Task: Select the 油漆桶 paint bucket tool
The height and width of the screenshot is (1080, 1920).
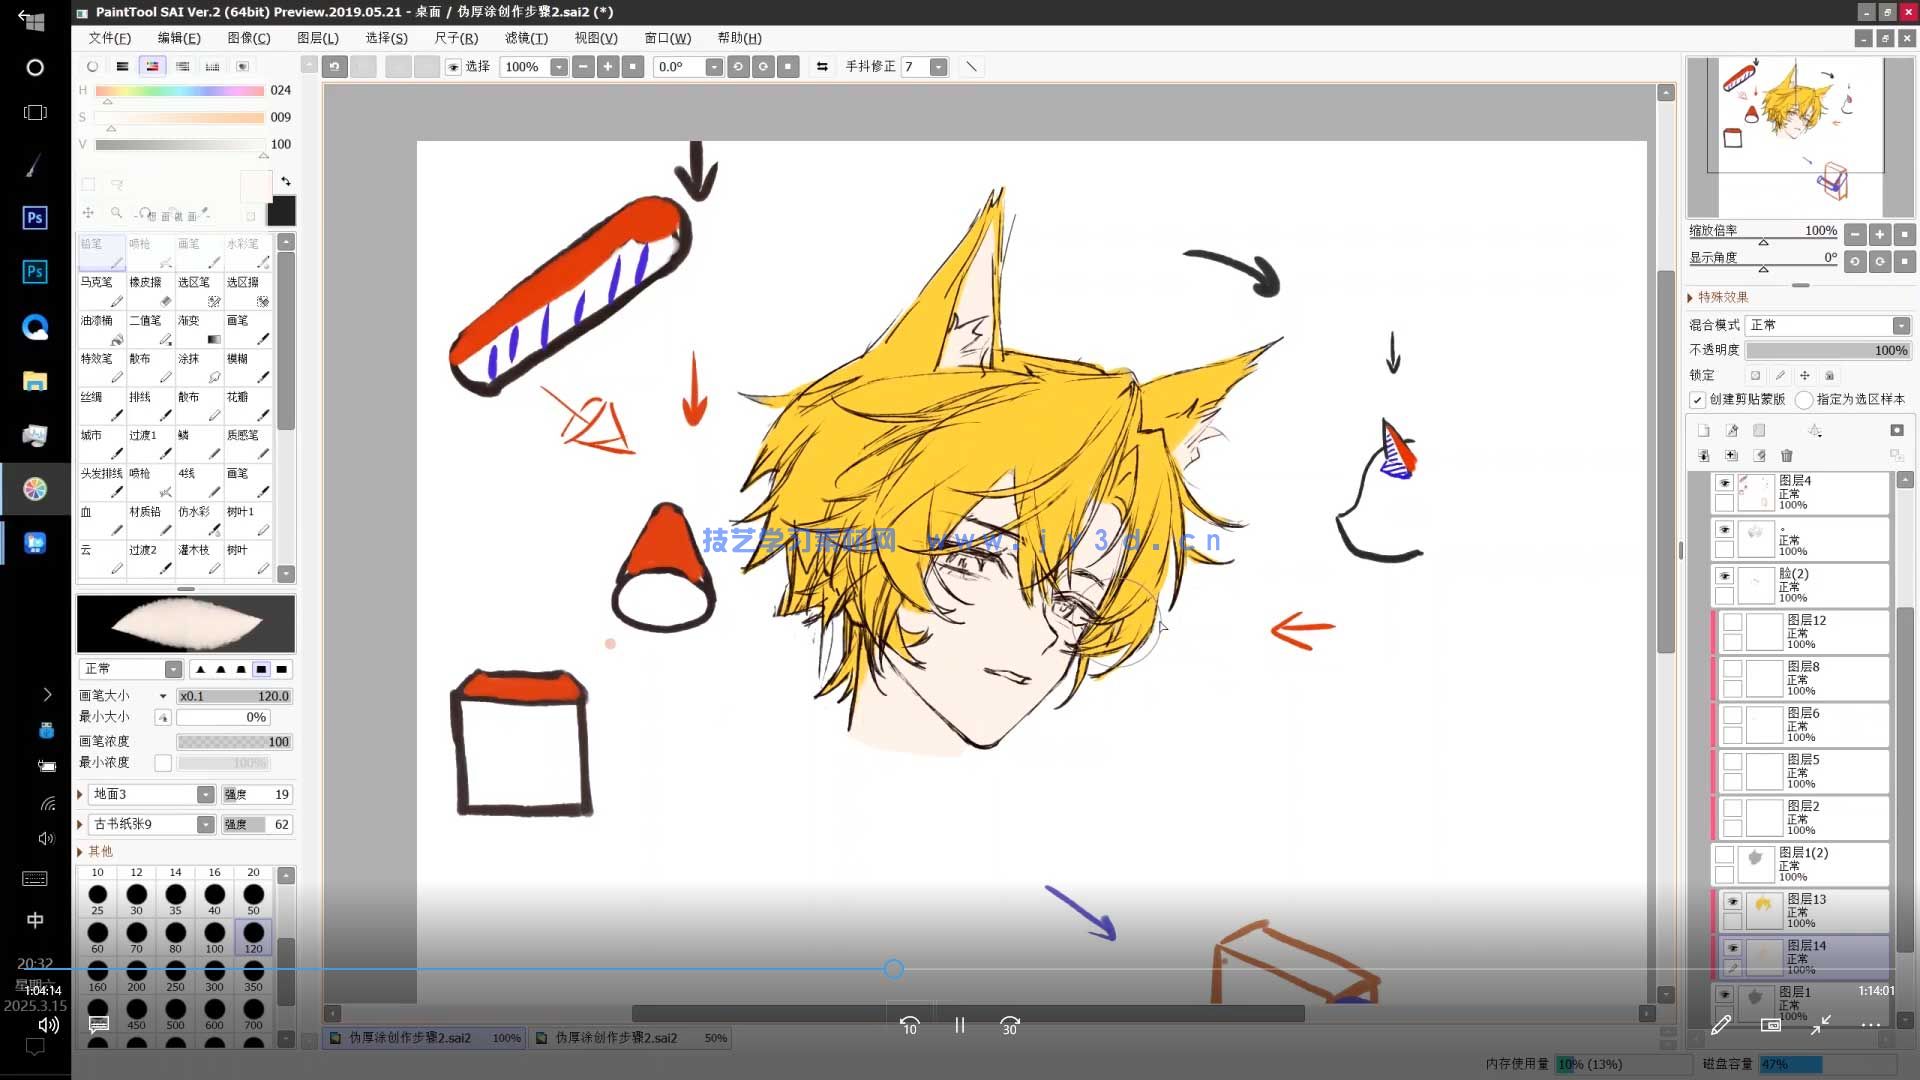Action: click(x=101, y=328)
